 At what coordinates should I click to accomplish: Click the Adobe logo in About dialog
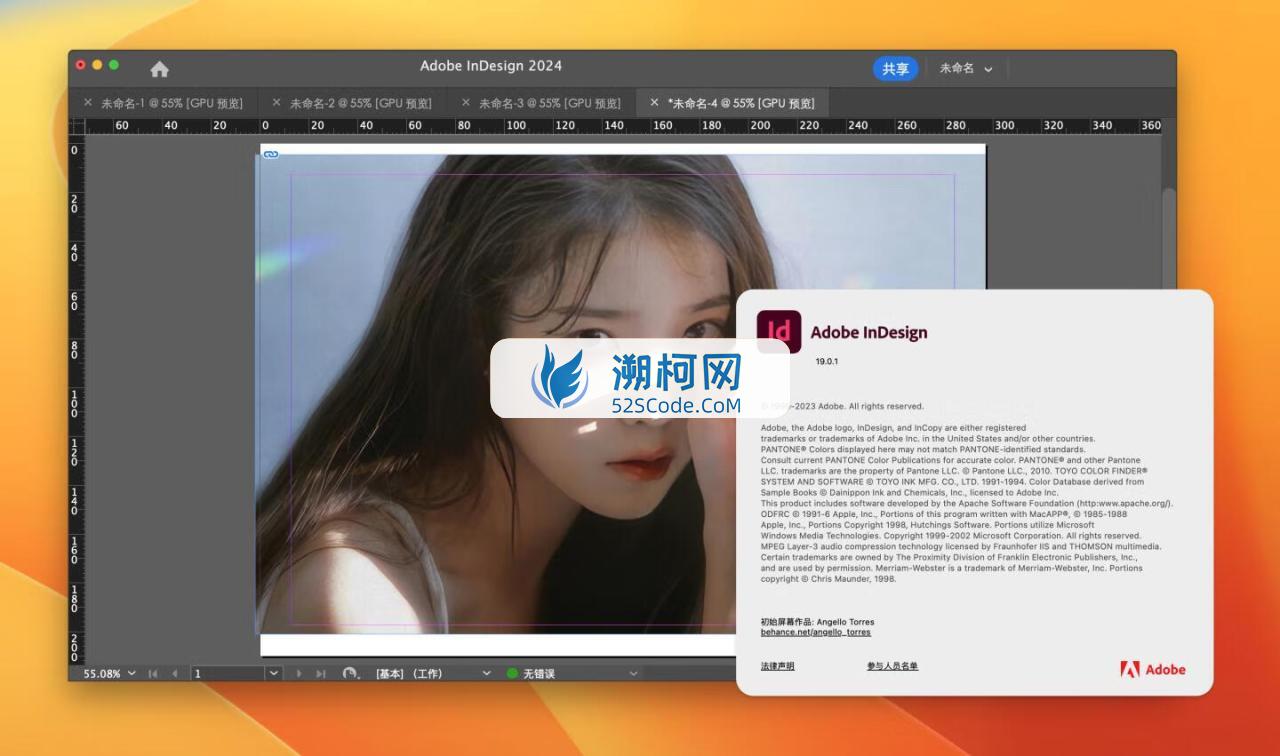pos(1153,669)
